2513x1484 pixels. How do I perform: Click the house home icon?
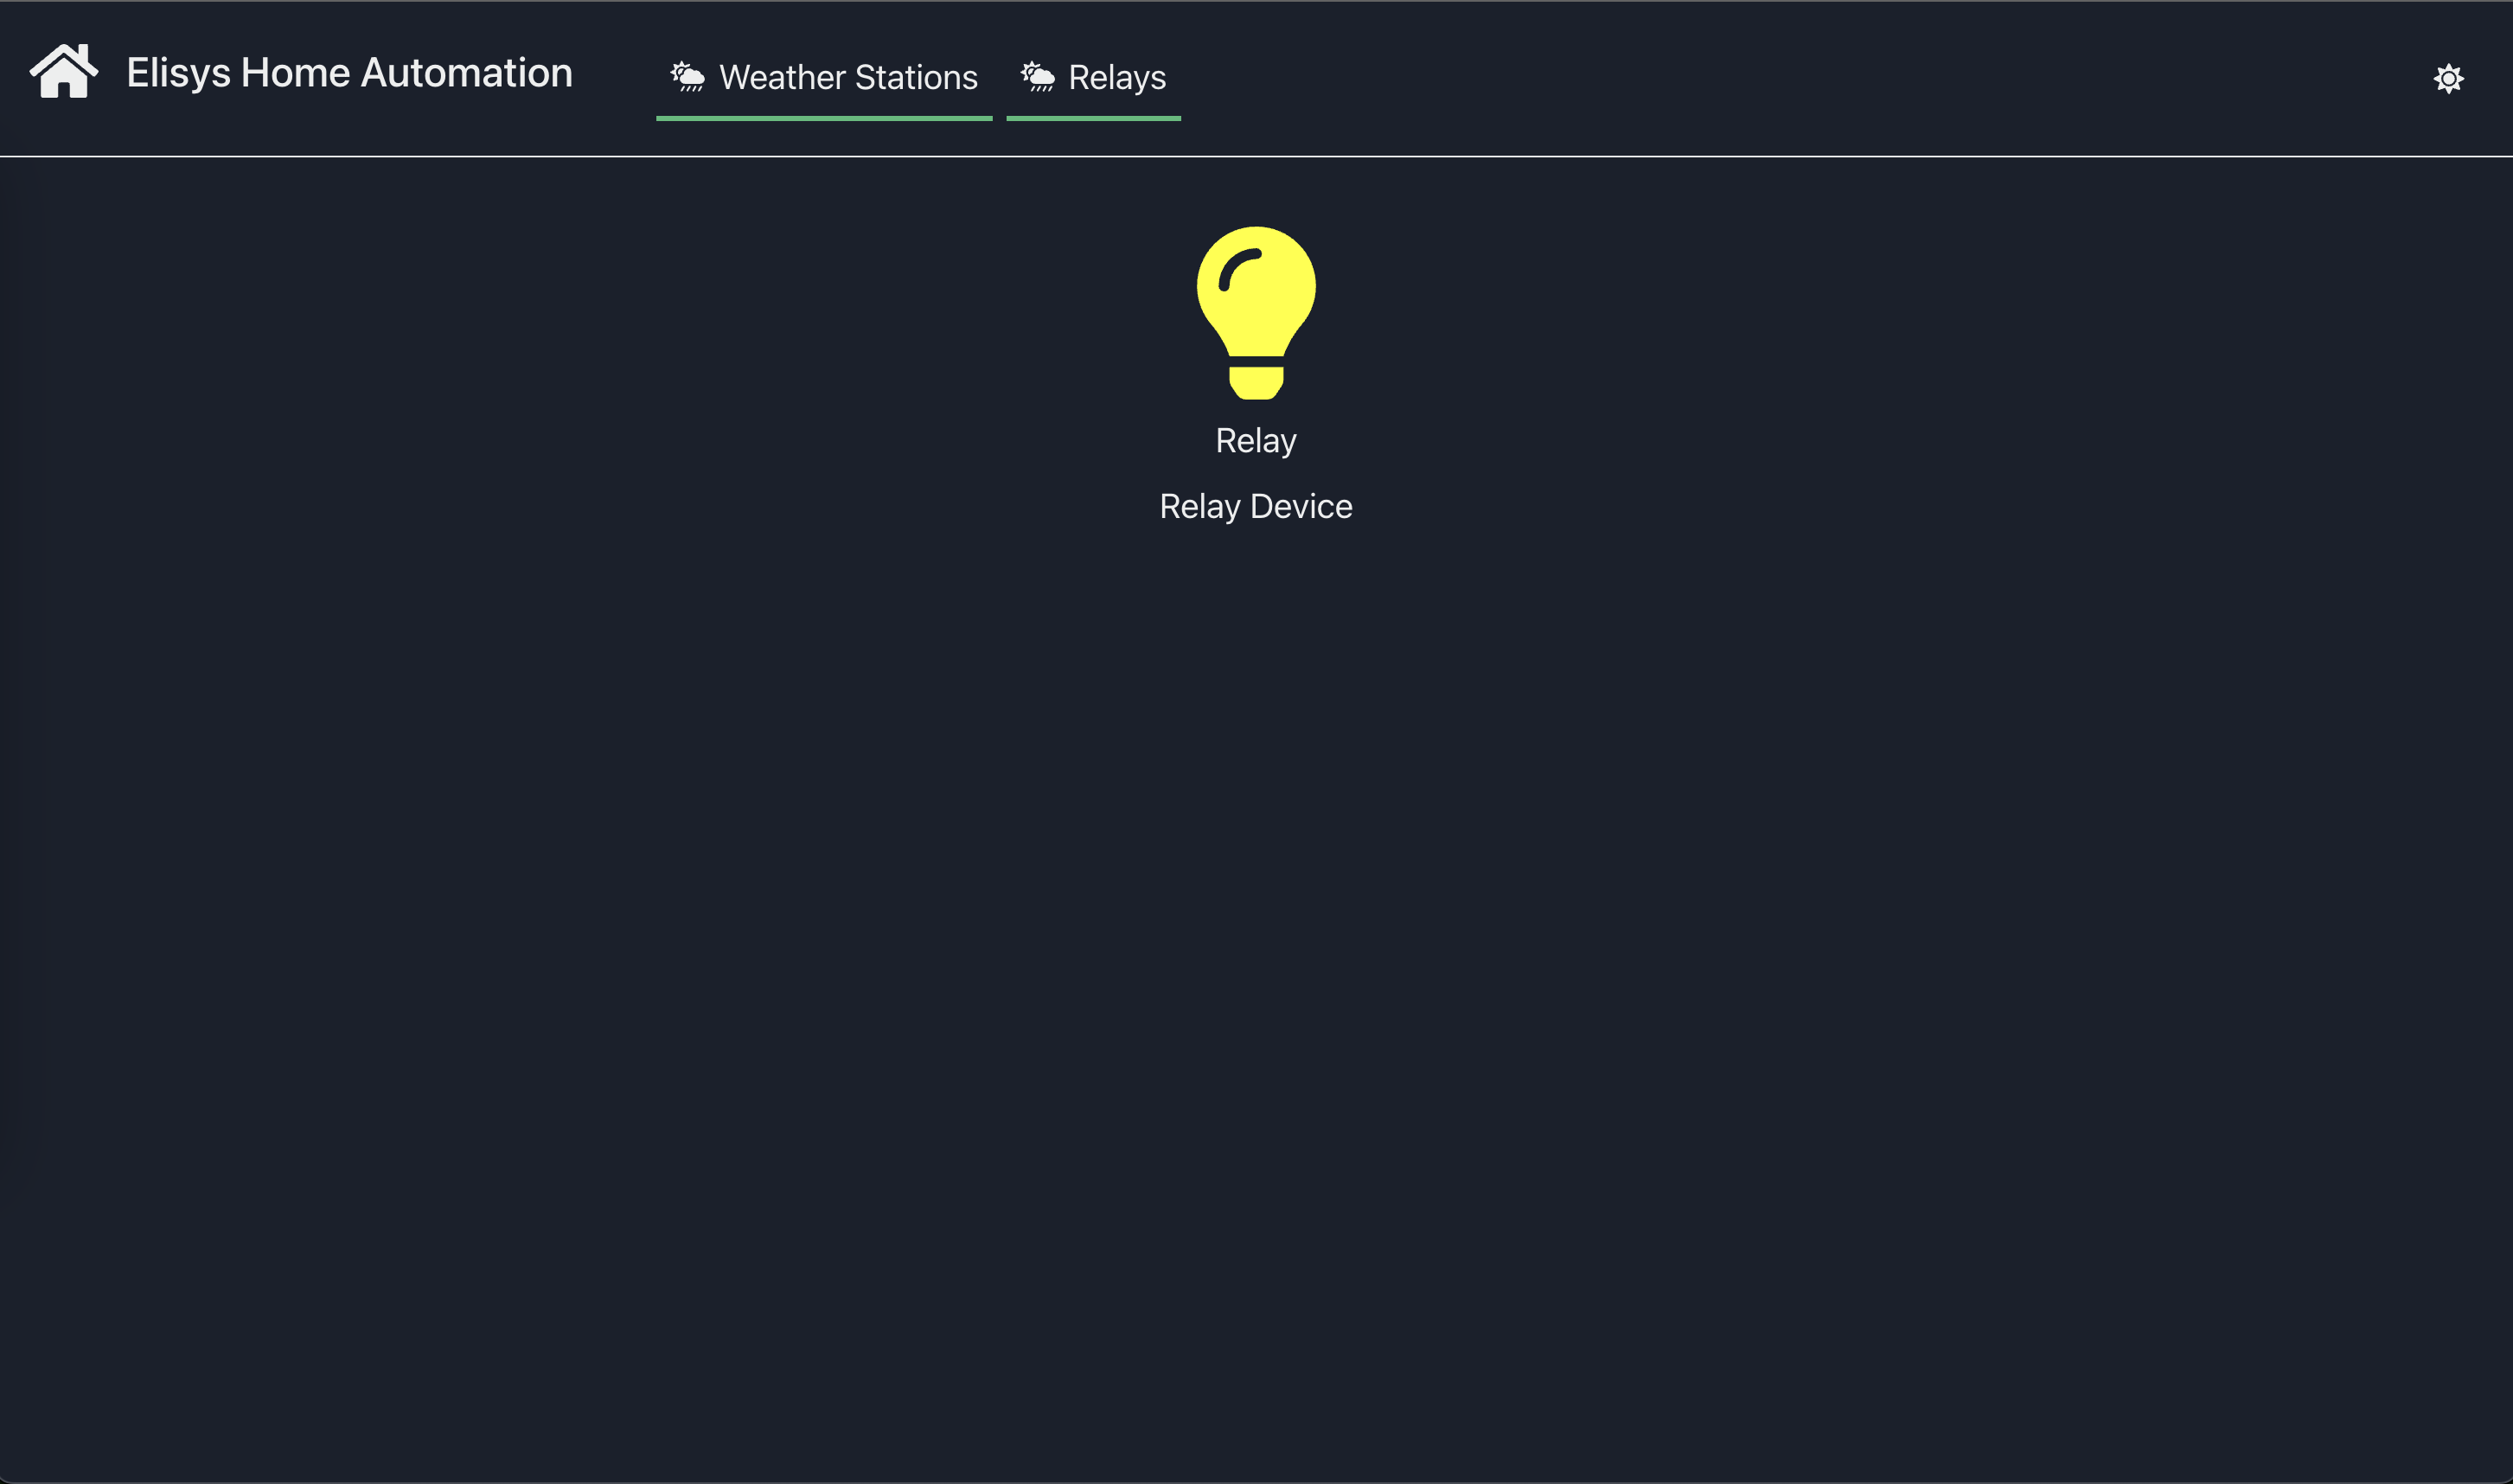click(64, 71)
